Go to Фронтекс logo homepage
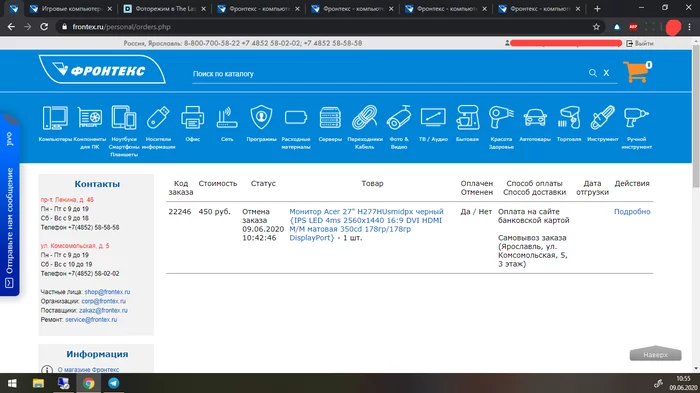Screen dimensions: 700x393 coord(102,69)
